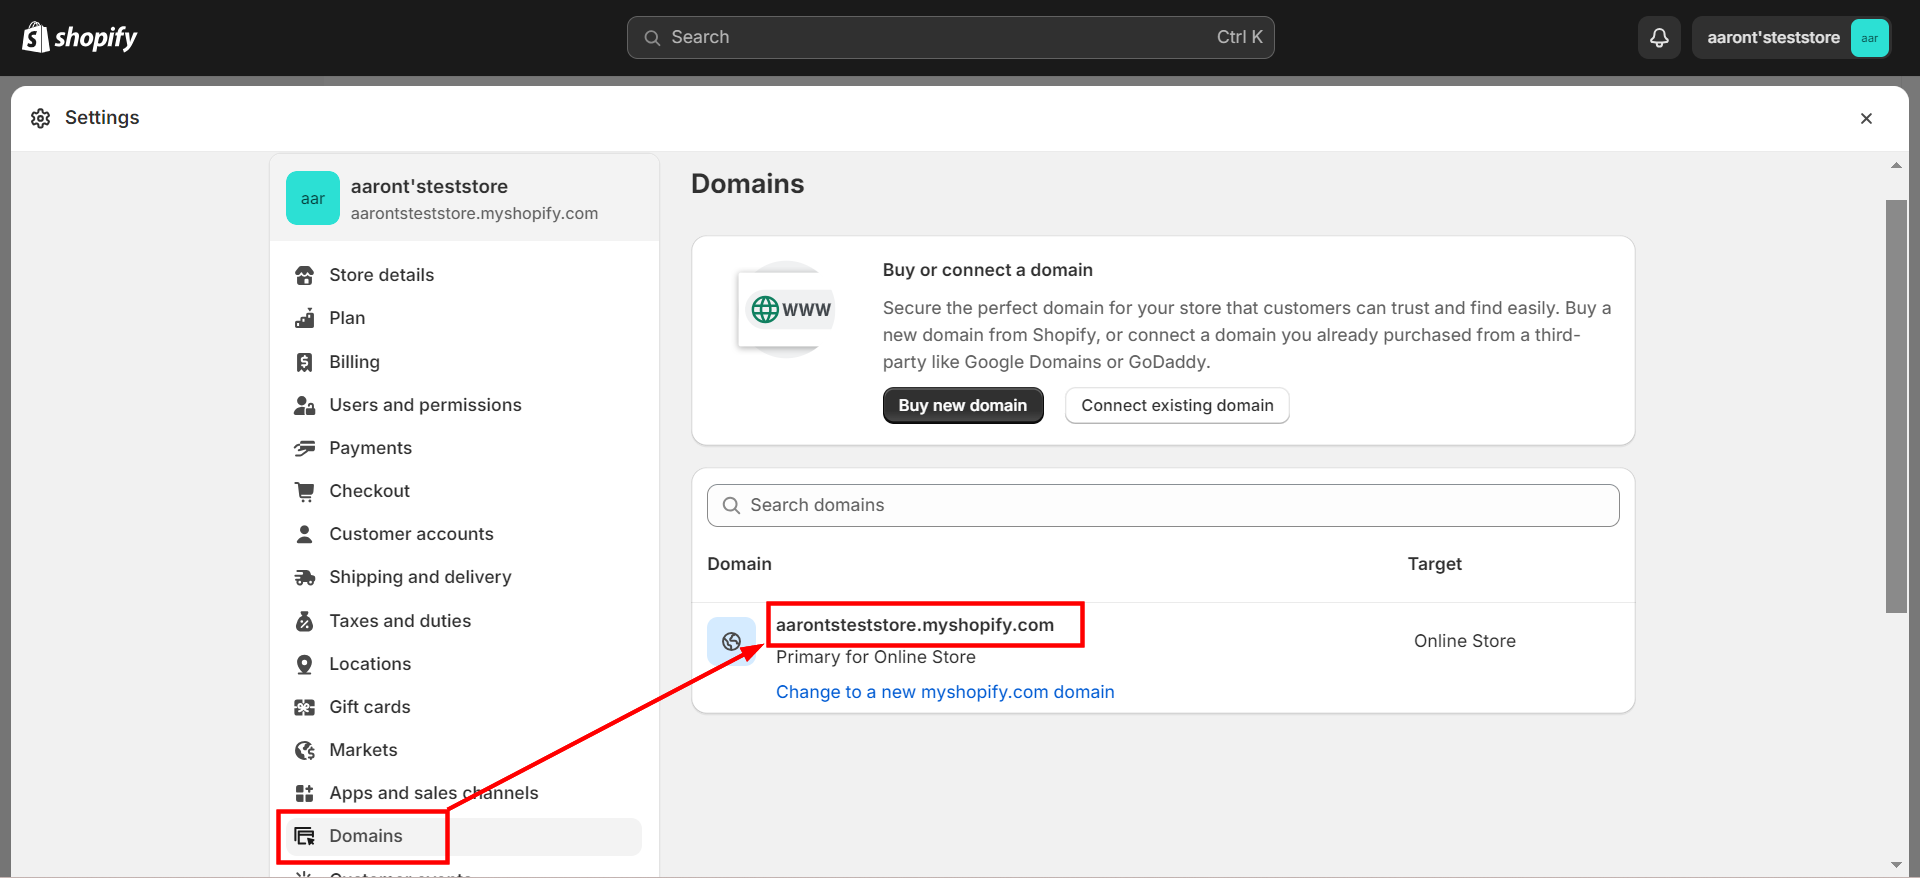1920x878 pixels.
Task: Click the Locations pin icon
Action: click(x=305, y=664)
